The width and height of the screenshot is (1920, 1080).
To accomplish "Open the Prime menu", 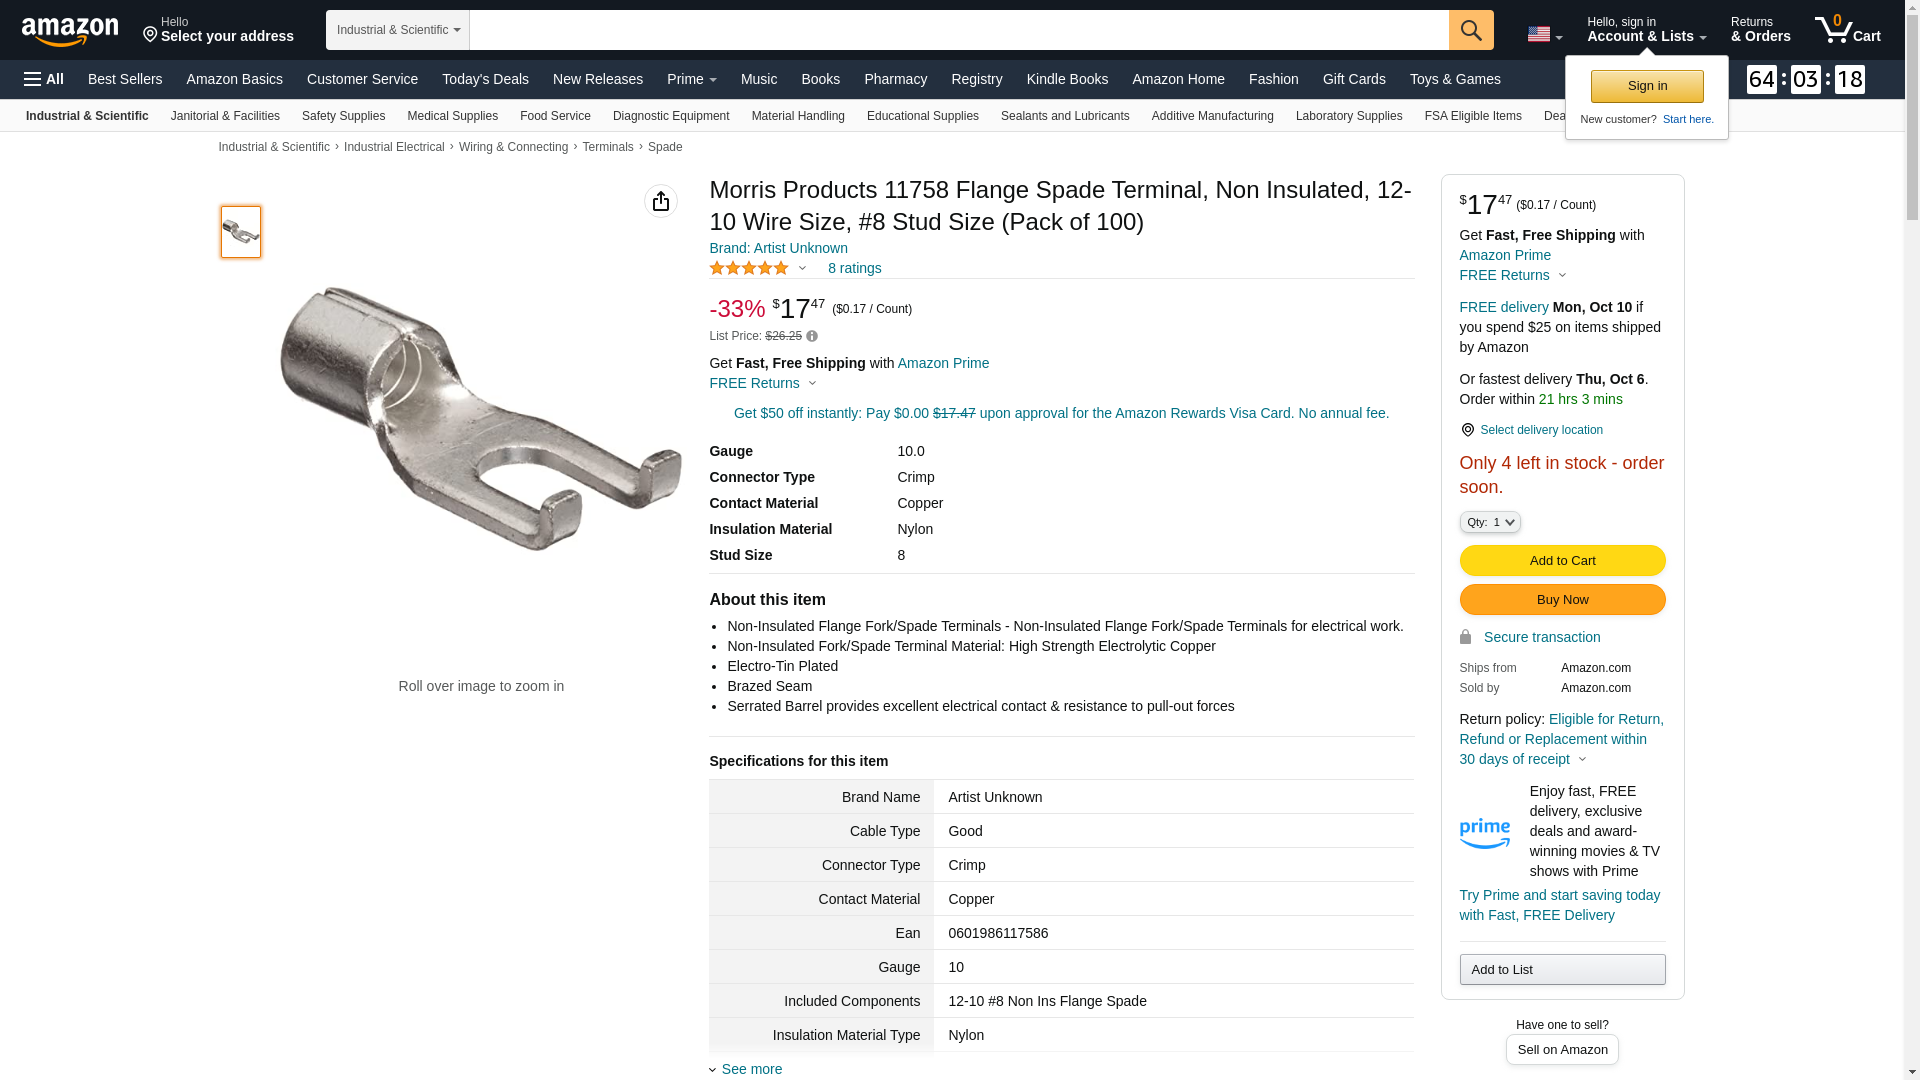I will coord(691,79).
